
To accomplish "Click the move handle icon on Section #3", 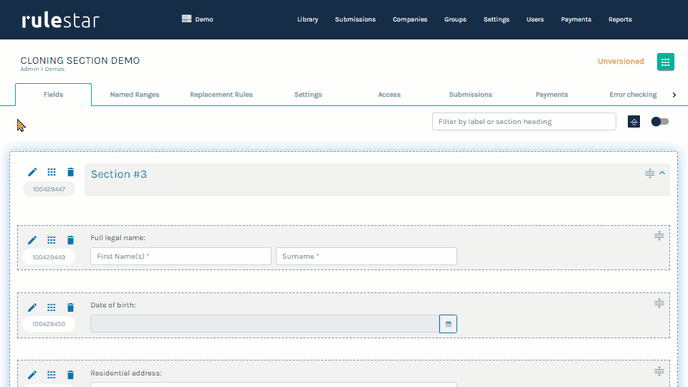I will tap(650, 173).
